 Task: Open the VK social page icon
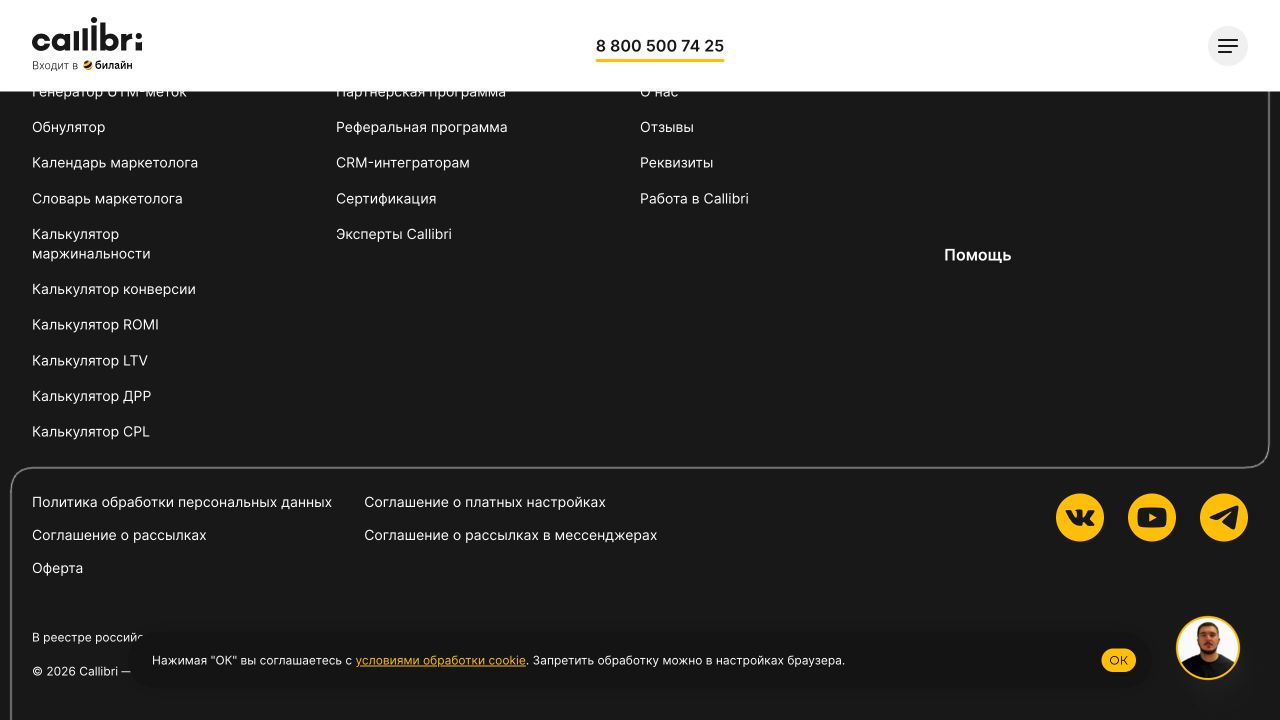1080,518
